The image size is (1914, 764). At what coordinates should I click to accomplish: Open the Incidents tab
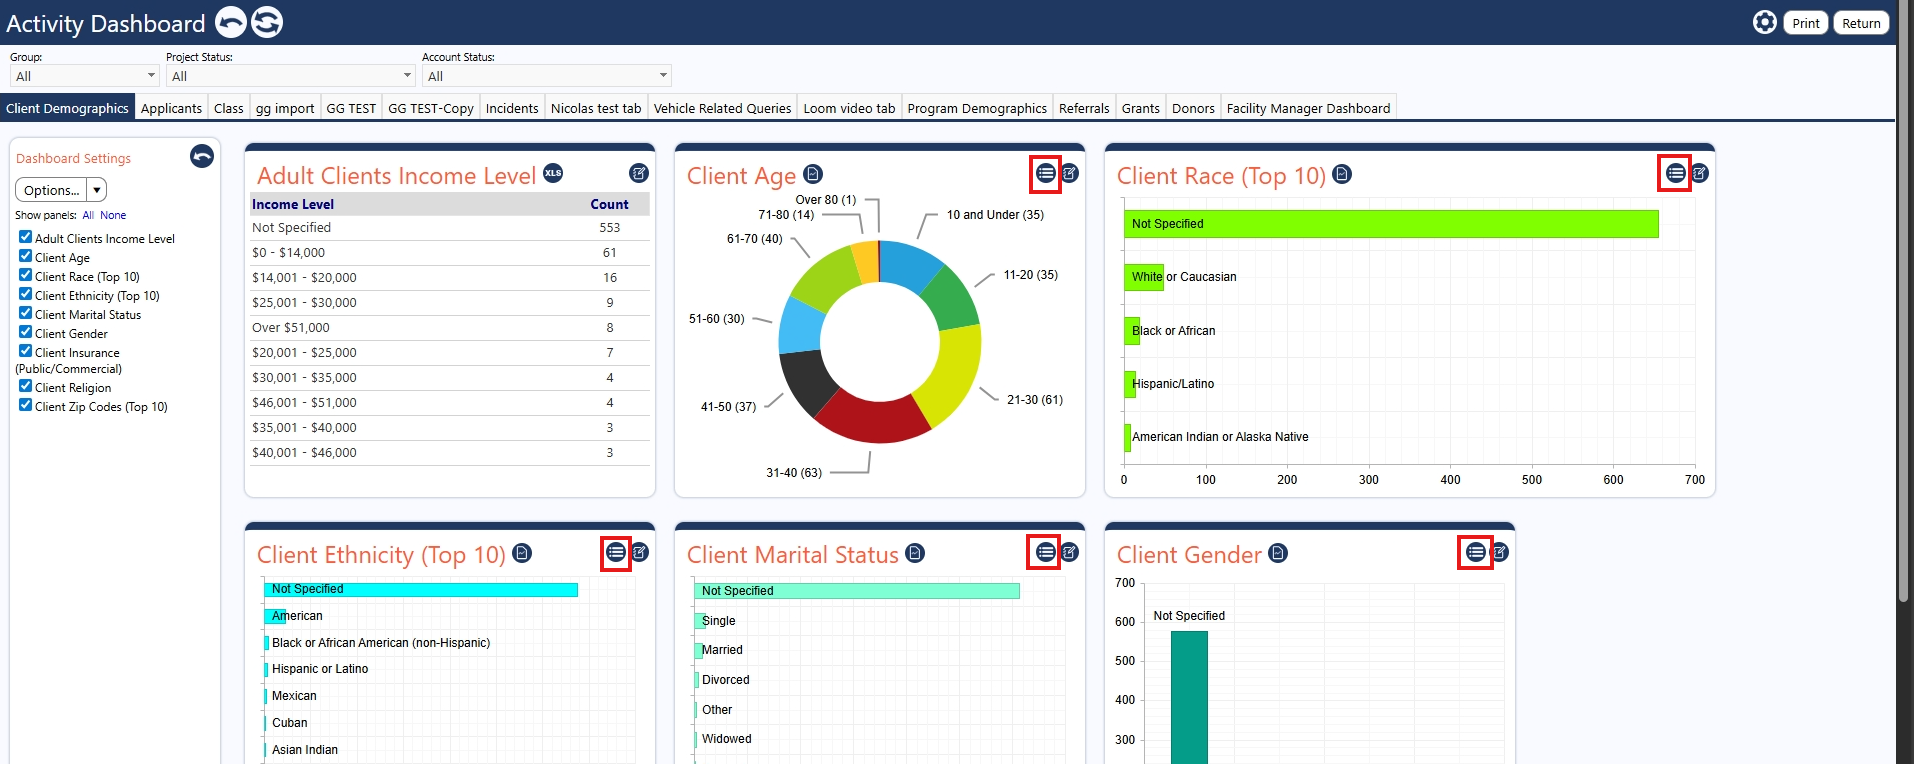coord(512,108)
